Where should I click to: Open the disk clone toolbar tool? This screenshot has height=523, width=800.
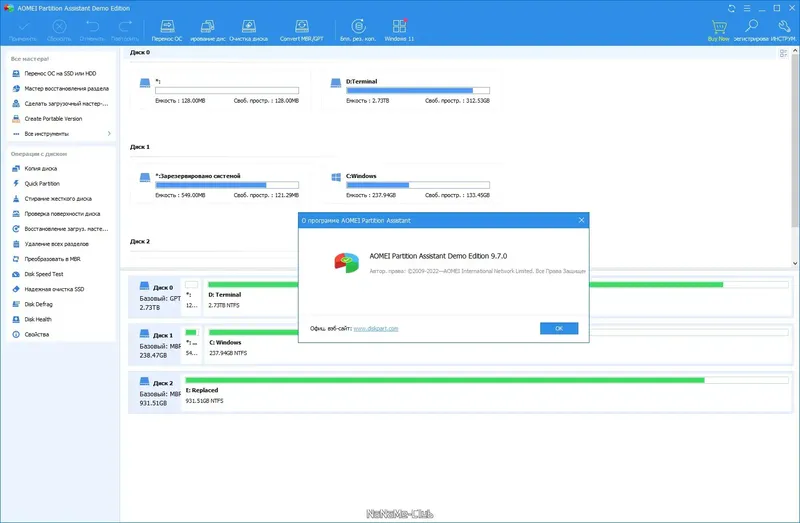point(208,31)
